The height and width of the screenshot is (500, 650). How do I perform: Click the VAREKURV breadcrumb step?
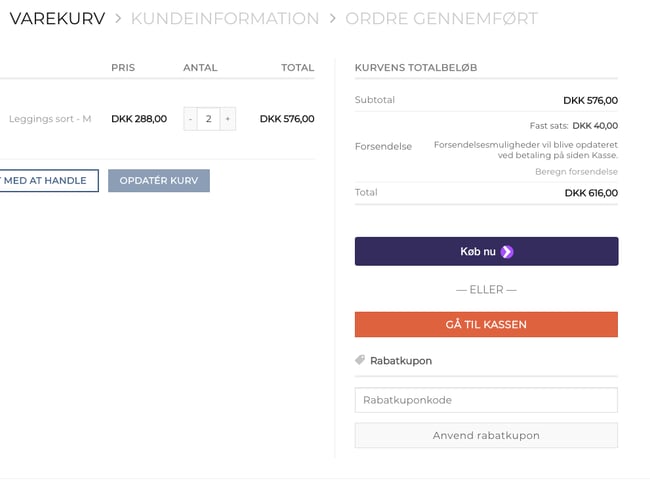coord(57,19)
